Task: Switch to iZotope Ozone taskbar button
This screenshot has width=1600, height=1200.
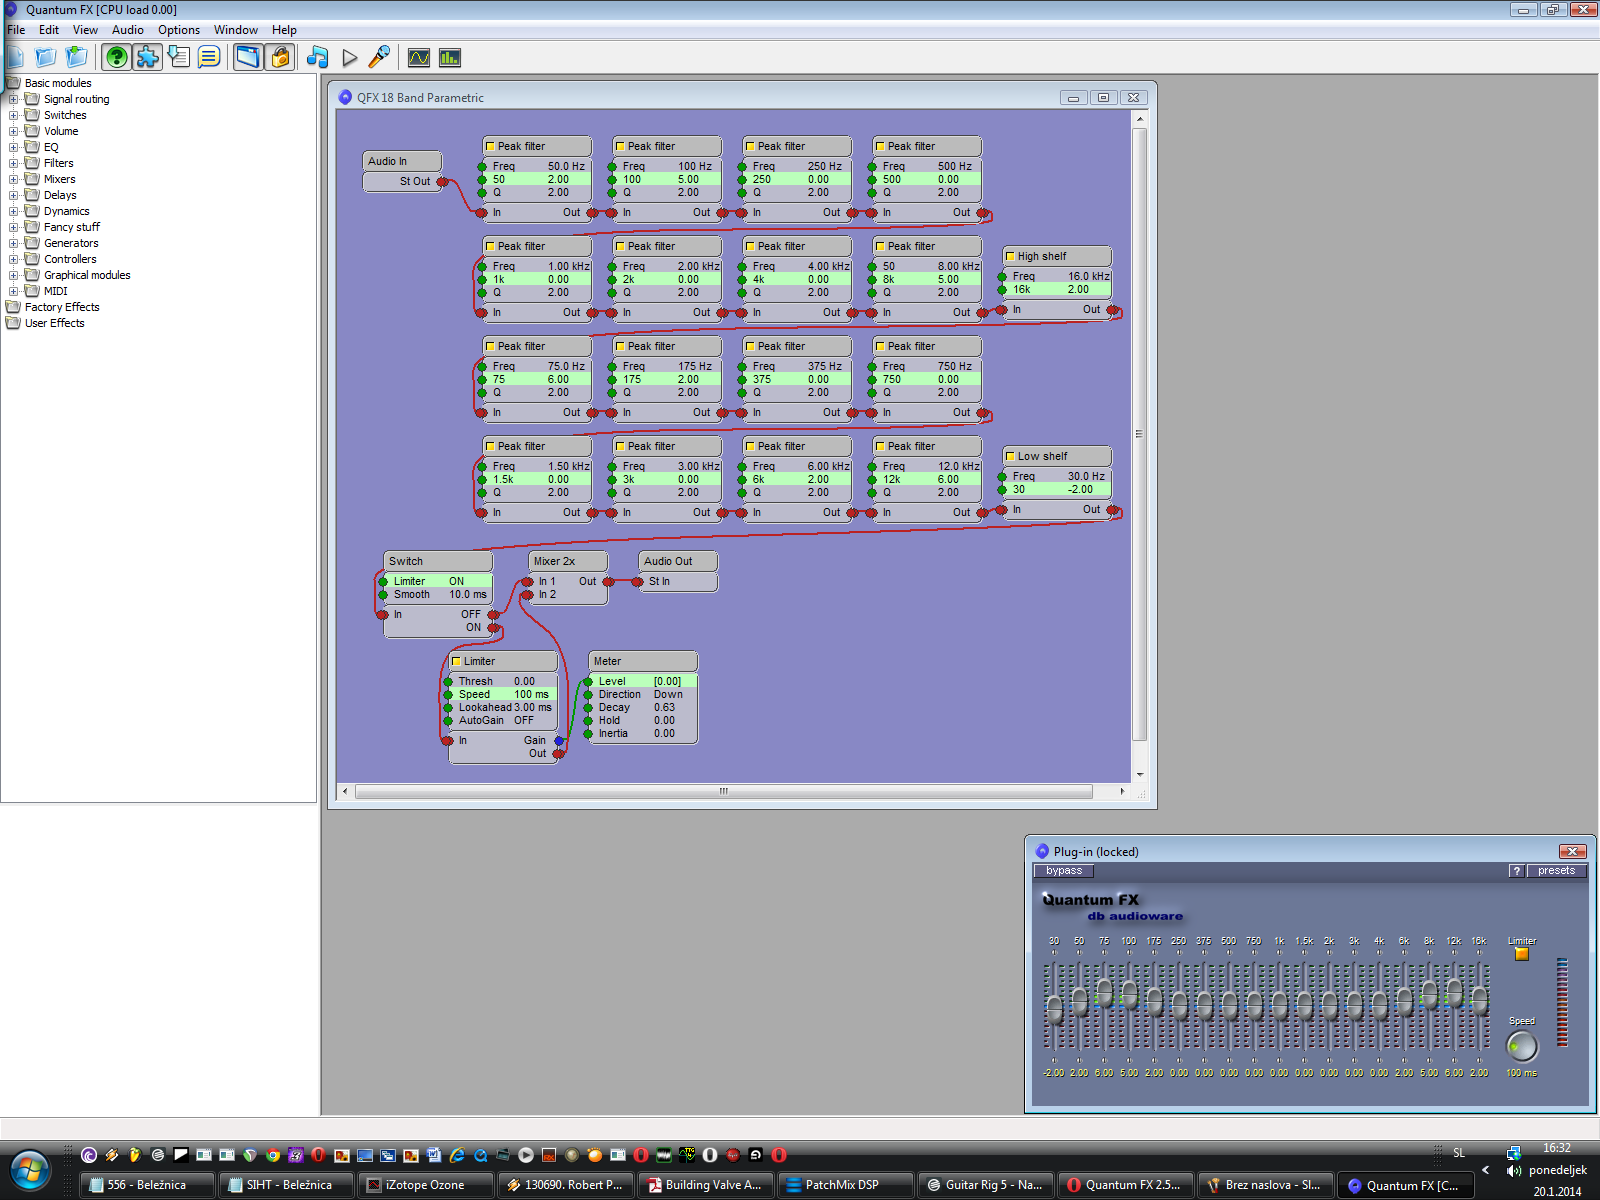Action: click(x=426, y=1185)
